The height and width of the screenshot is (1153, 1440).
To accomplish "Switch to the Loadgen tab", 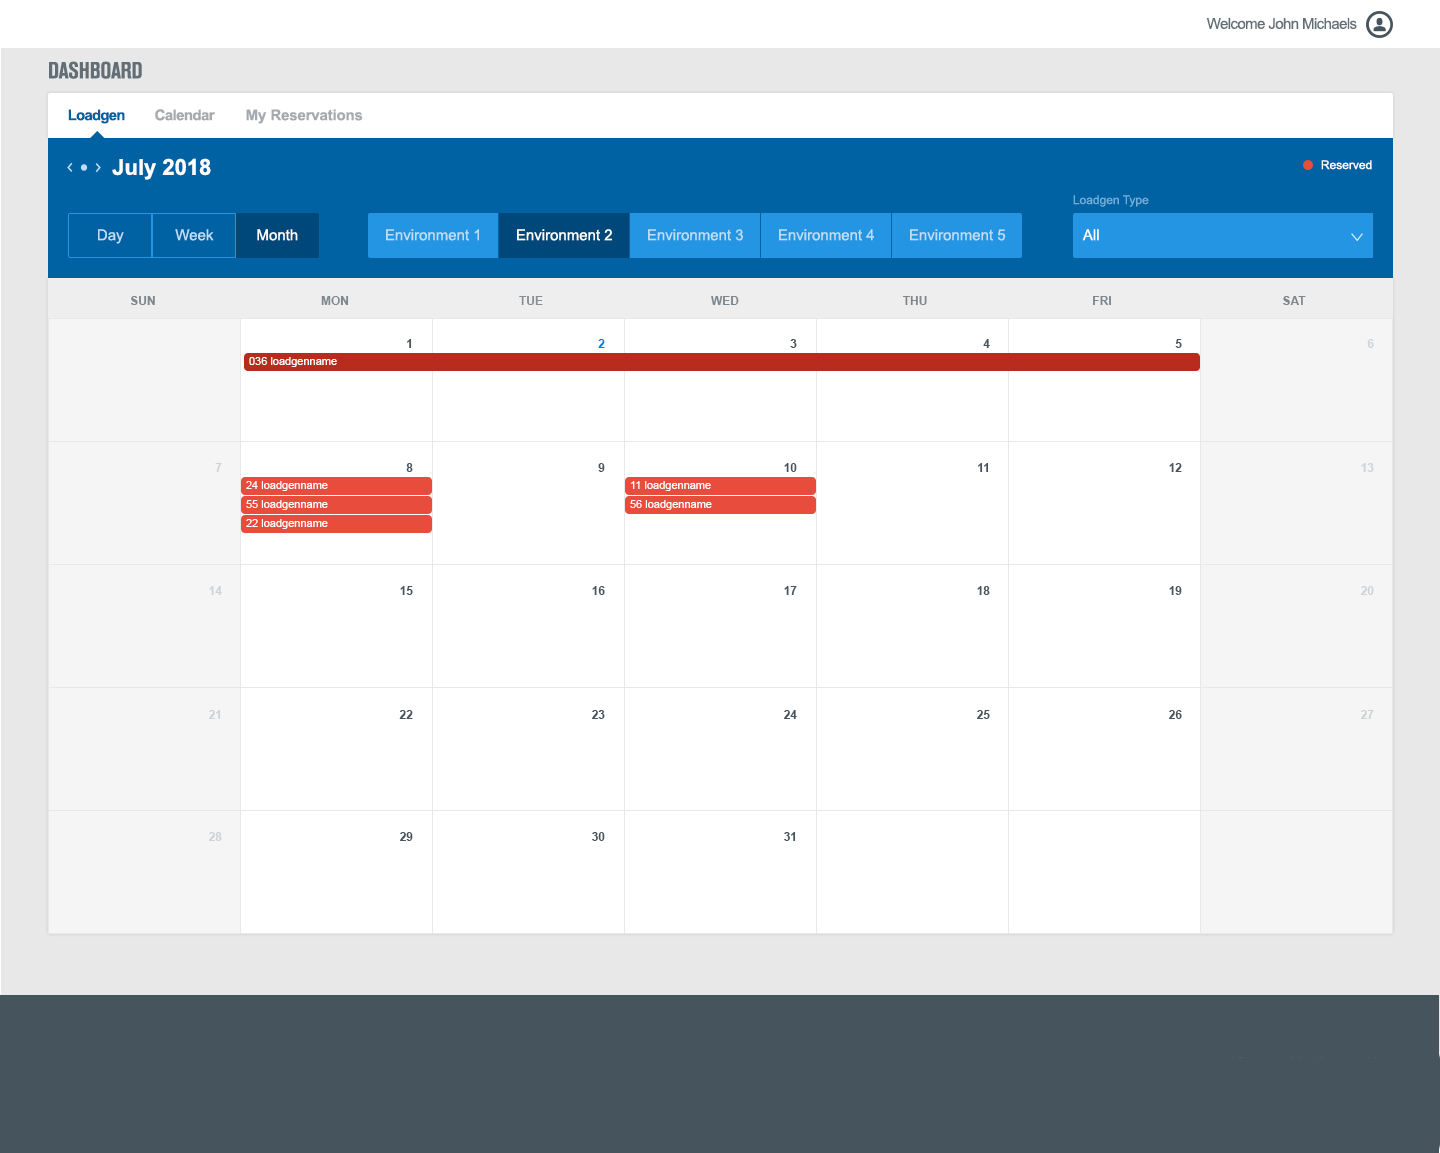I will [x=96, y=115].
